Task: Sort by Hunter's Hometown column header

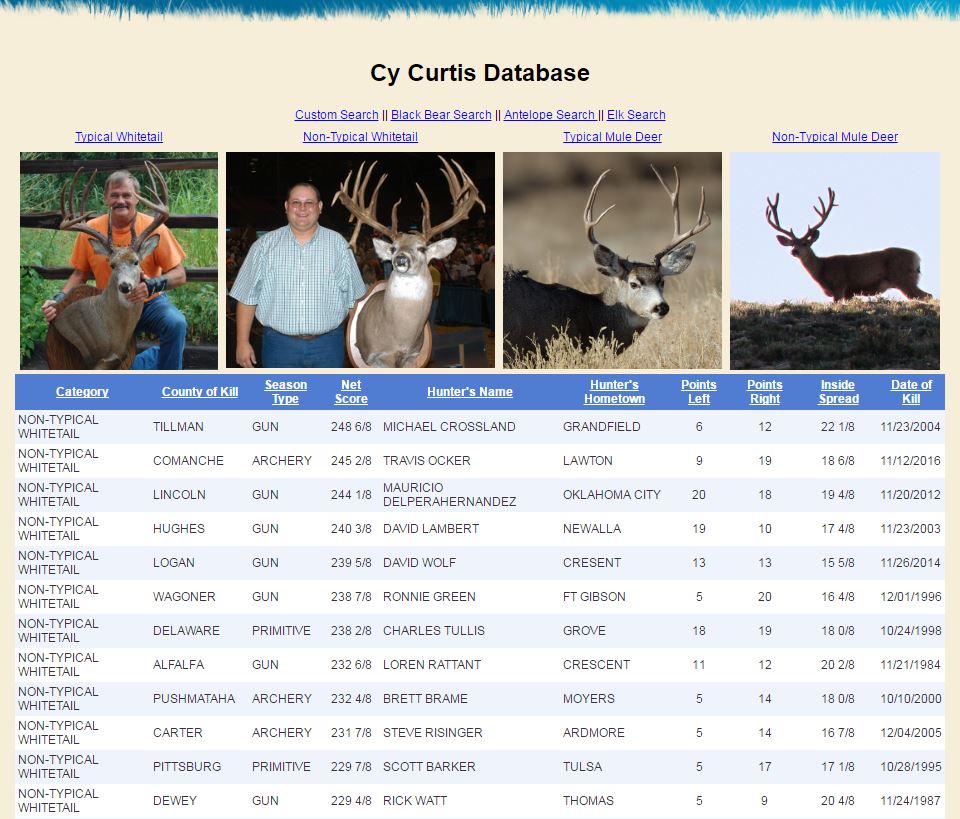Action: [614, 392]
